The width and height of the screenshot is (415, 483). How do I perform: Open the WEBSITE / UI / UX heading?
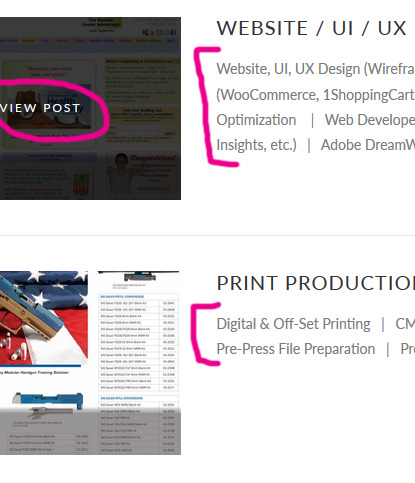tap(311, 28)
